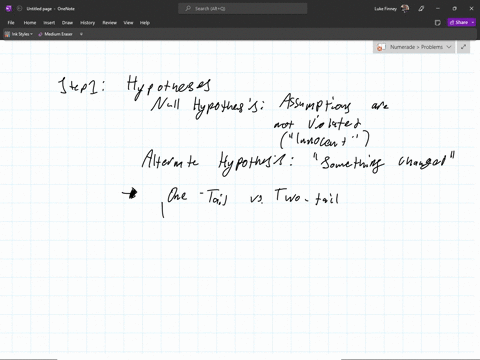Open the File menu
The width and height of the screenshot is (480, 360).
pyautogui.click(x=11, y=23)
